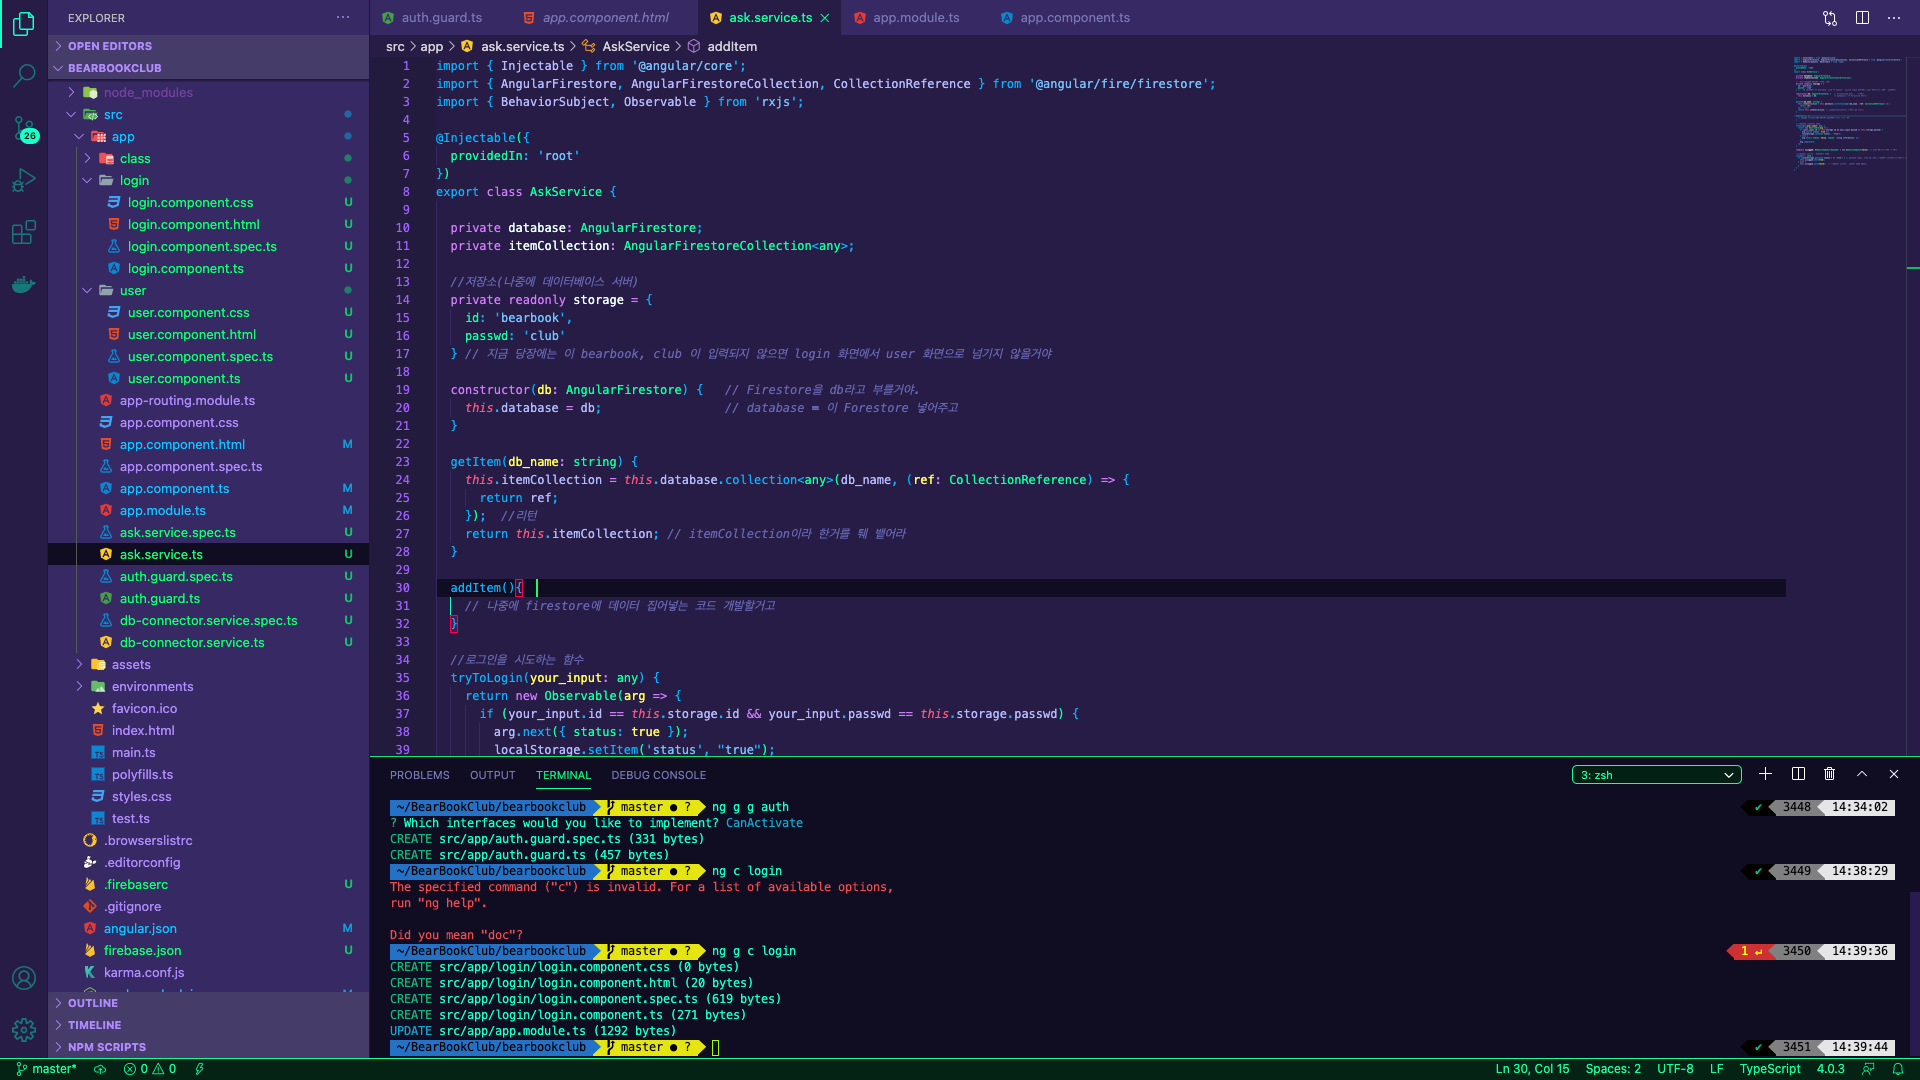Click the master* branch in status bar
The image size is (1920, 1080).
point(47,1069)
